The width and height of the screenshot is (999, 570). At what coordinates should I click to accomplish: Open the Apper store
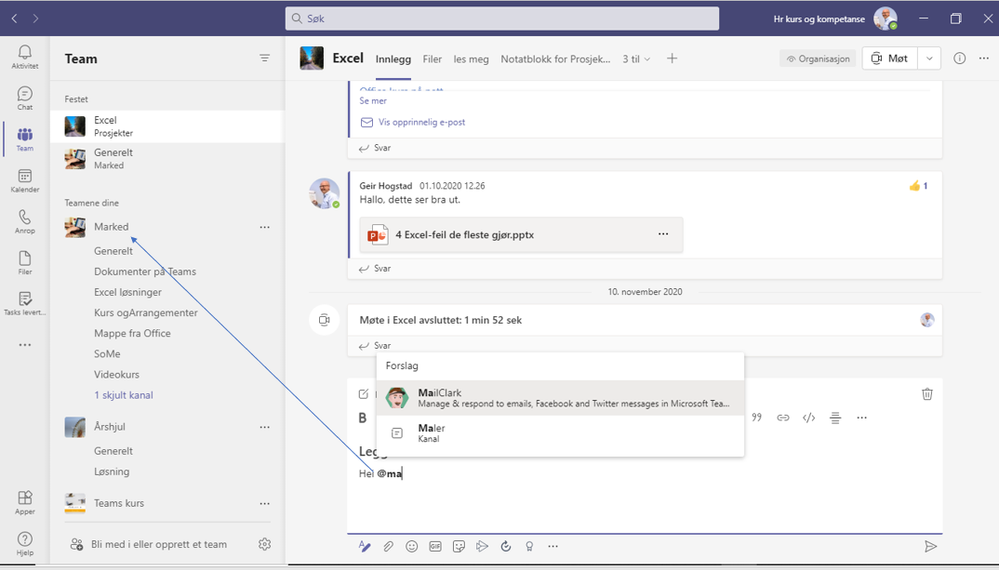pyautogui.click(x=25, y=502)
